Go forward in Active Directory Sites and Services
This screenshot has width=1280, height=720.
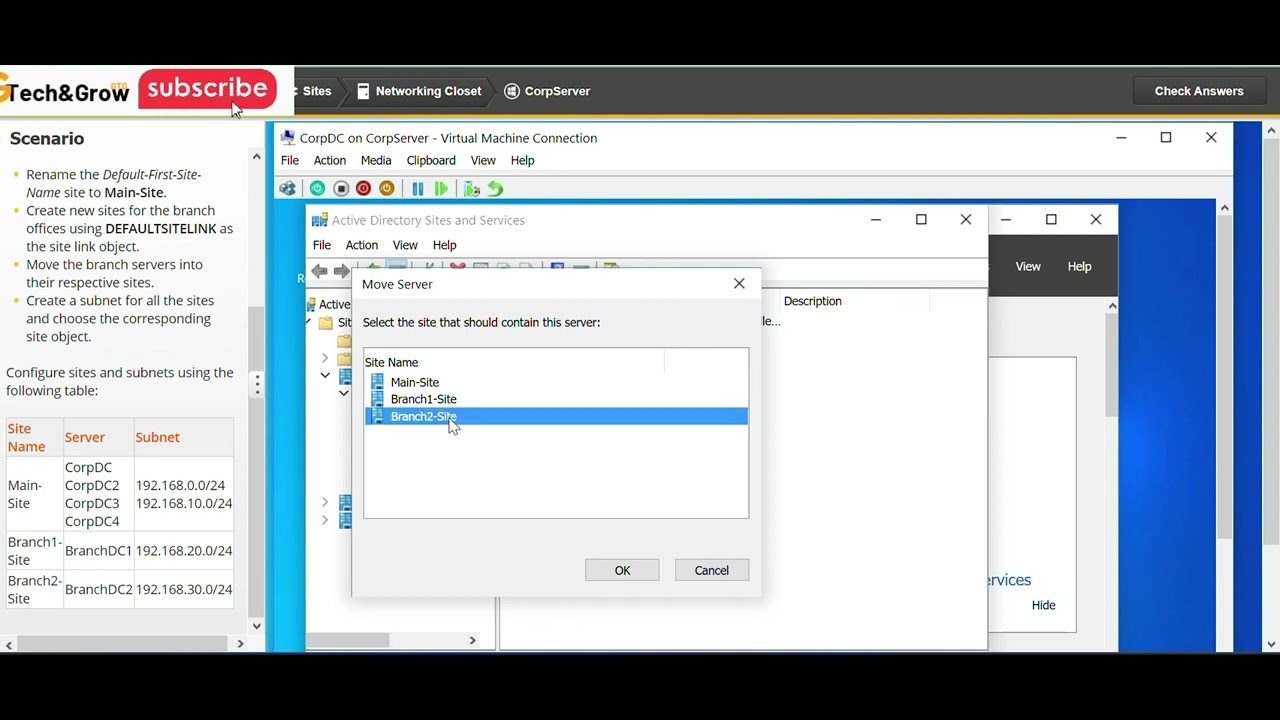pyautogui.click(x=342, y=271)
